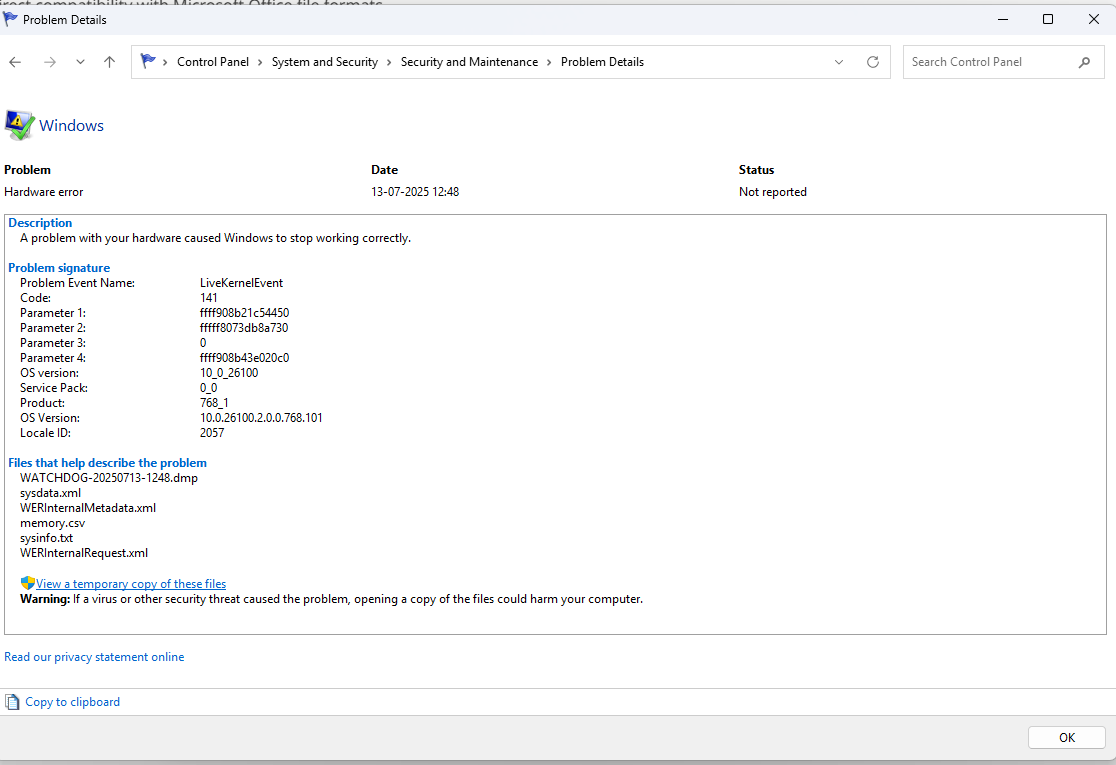1116x765 pixels.
Task: Click Locale ID value 2057
Action: pos(212,433)
